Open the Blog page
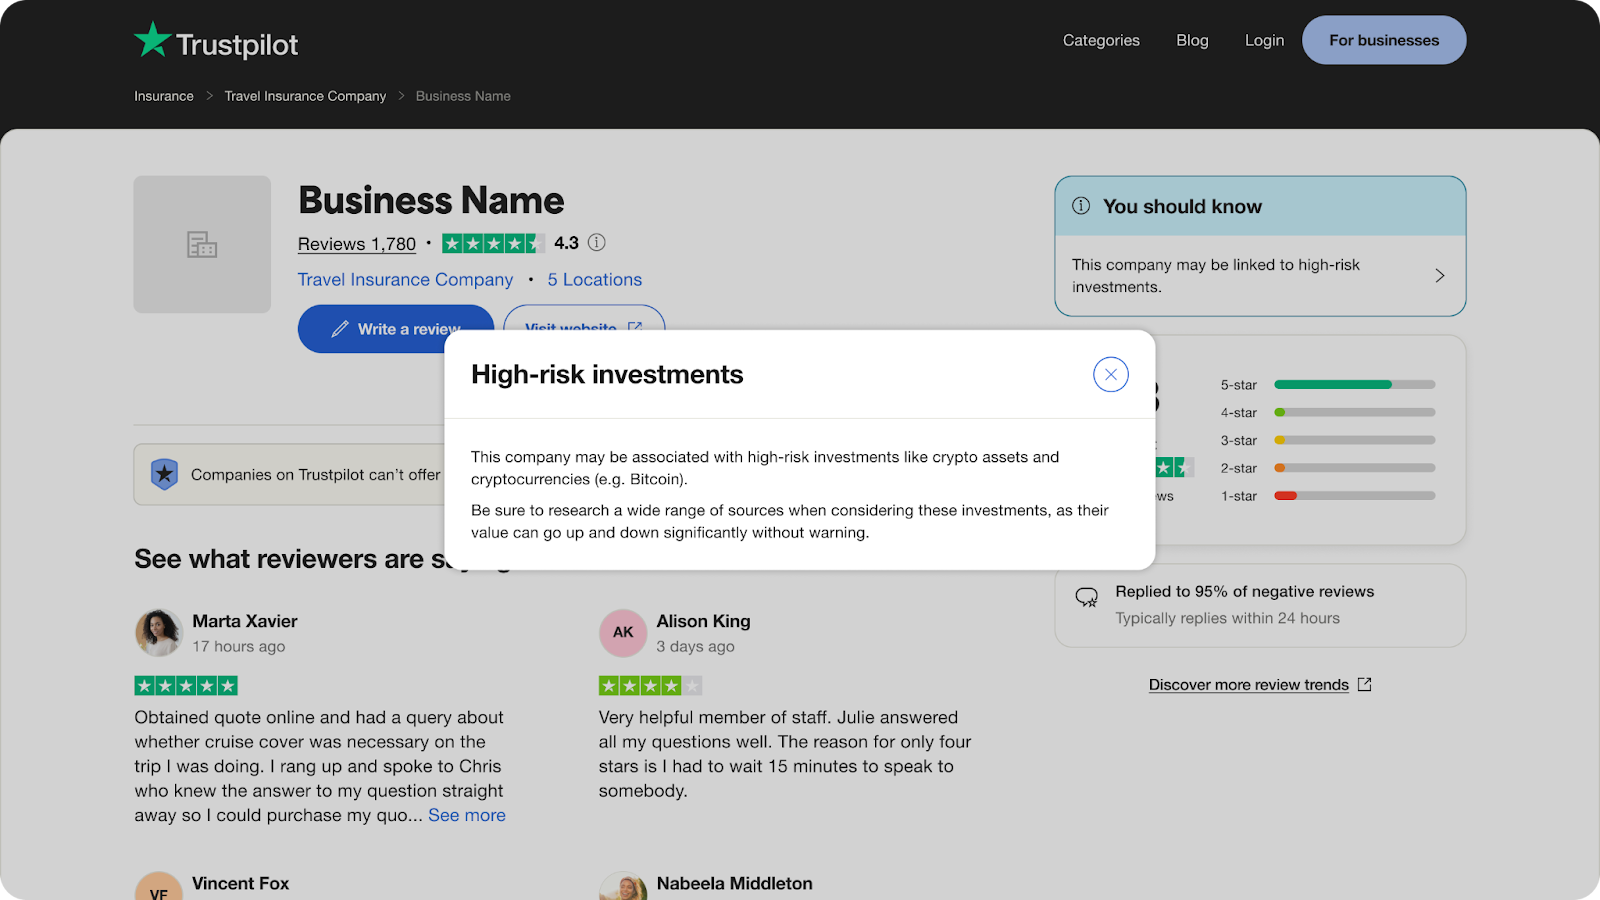The image size is (1600, 900). coord(1191,40)
